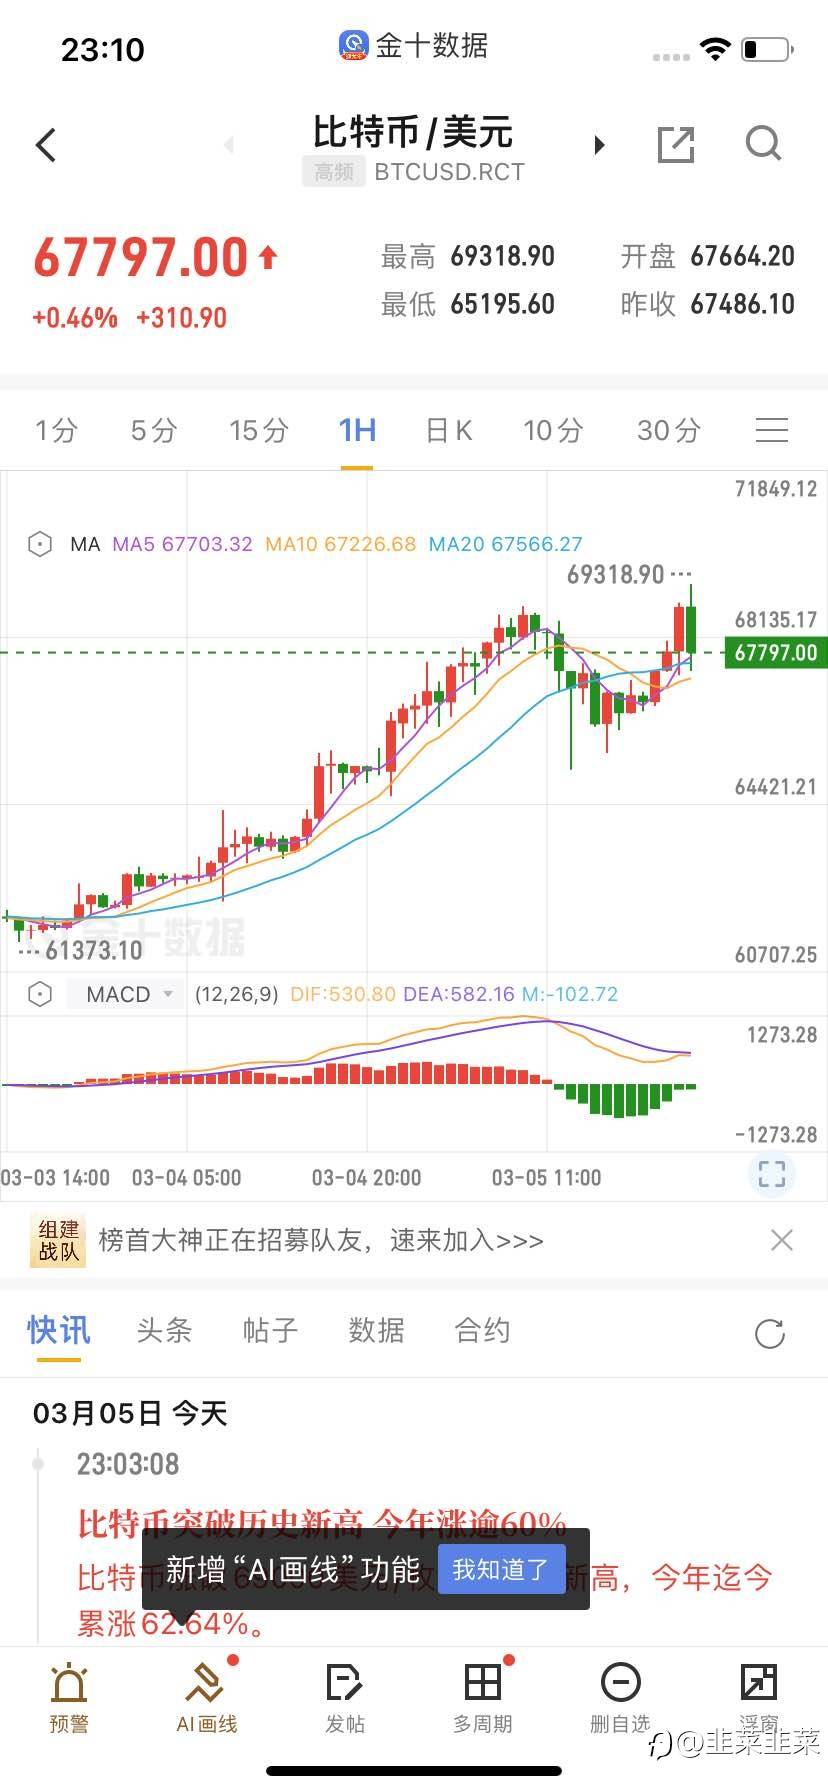Image resolution: width=828 pixels, height=1792 pixels.
Task: Switch to the 头条 tab
Action: (x=164, y=1330)
